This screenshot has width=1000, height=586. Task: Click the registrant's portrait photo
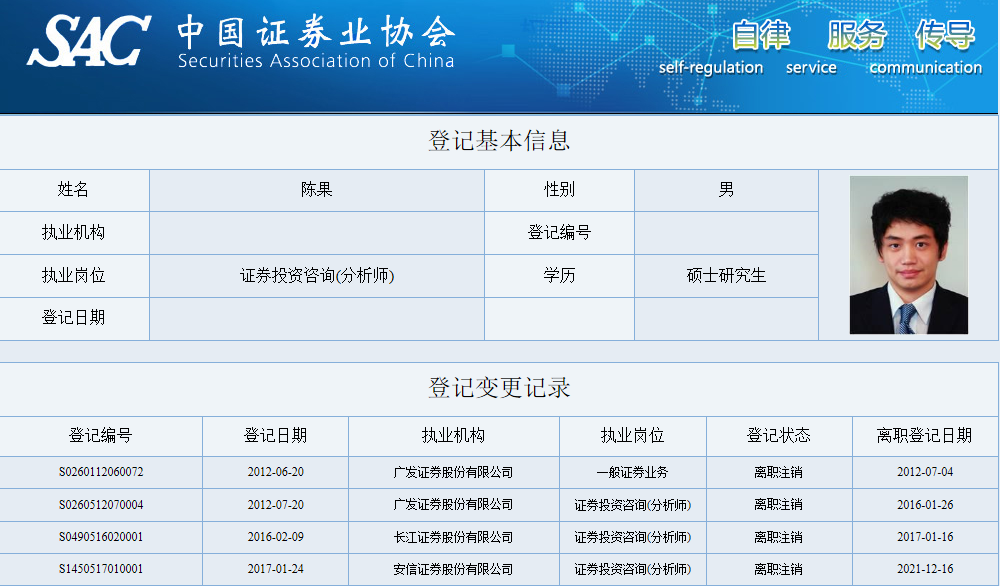click(x=909, y=255)
